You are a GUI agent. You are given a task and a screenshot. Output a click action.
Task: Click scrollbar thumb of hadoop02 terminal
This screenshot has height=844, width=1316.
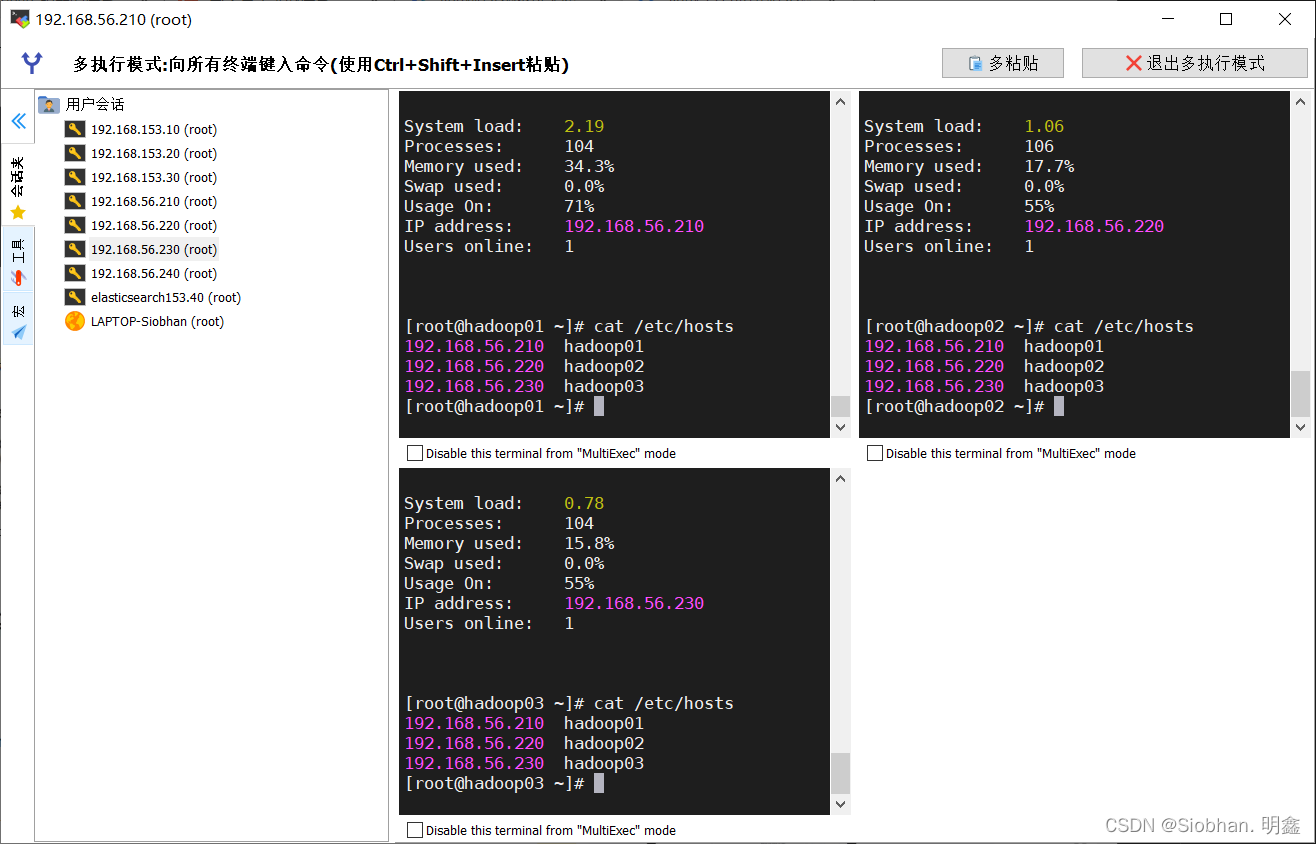click(1300, 393)
